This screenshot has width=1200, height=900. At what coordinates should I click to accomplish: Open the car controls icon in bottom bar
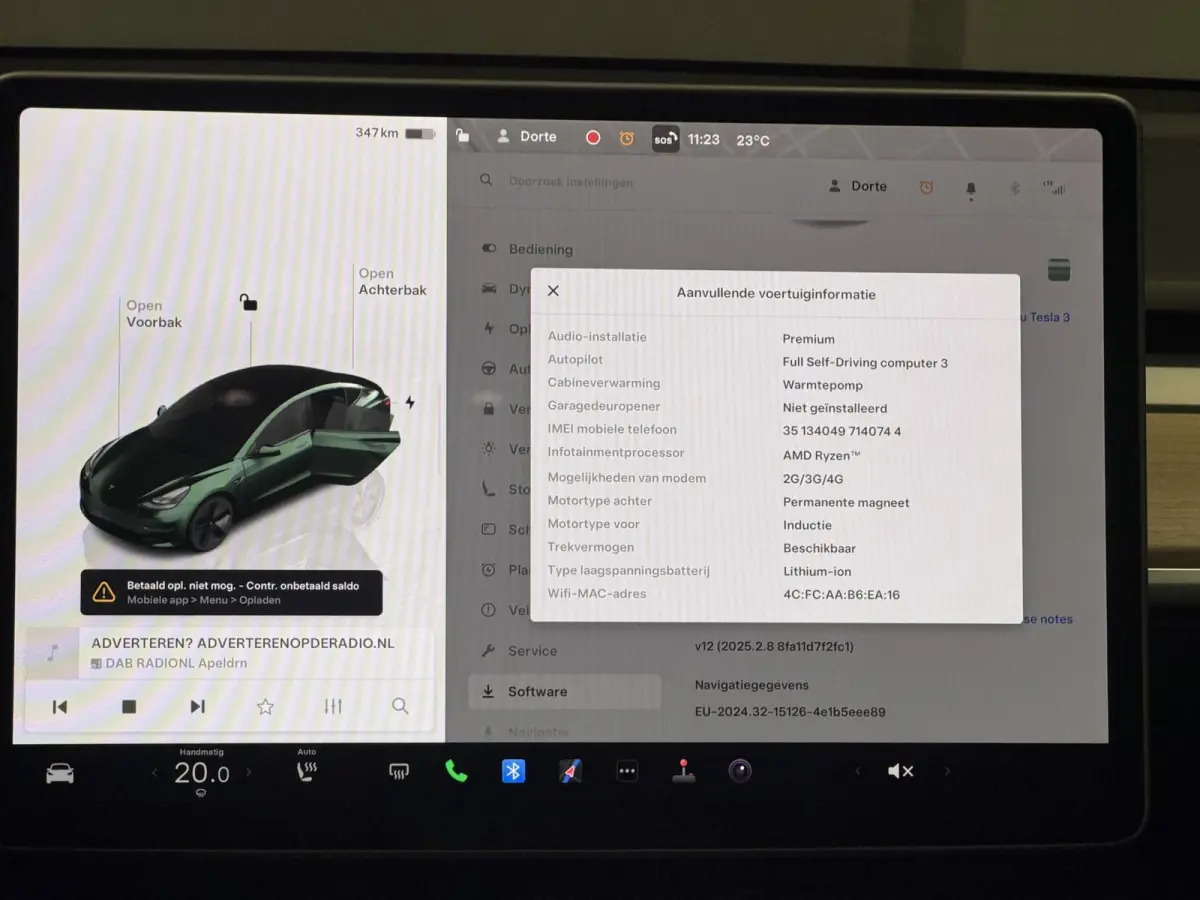[60, 773]
